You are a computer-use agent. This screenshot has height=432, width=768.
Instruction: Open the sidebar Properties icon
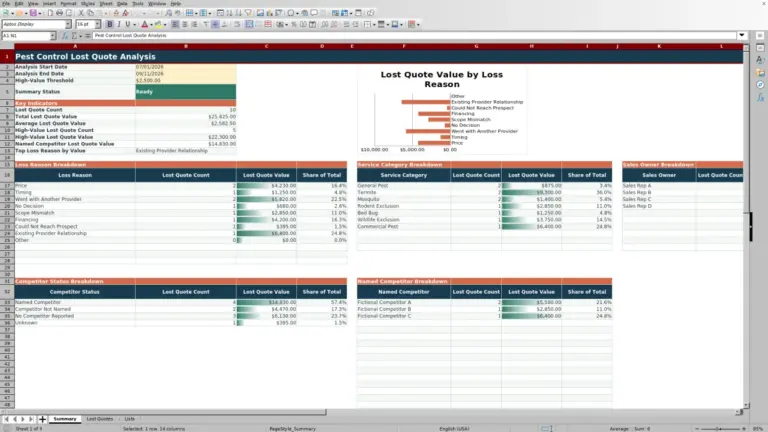760,48
